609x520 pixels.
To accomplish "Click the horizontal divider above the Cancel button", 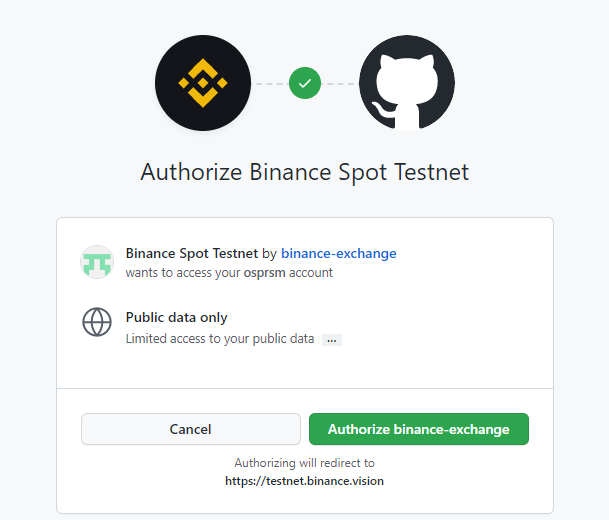I will [x=305, y=388].
